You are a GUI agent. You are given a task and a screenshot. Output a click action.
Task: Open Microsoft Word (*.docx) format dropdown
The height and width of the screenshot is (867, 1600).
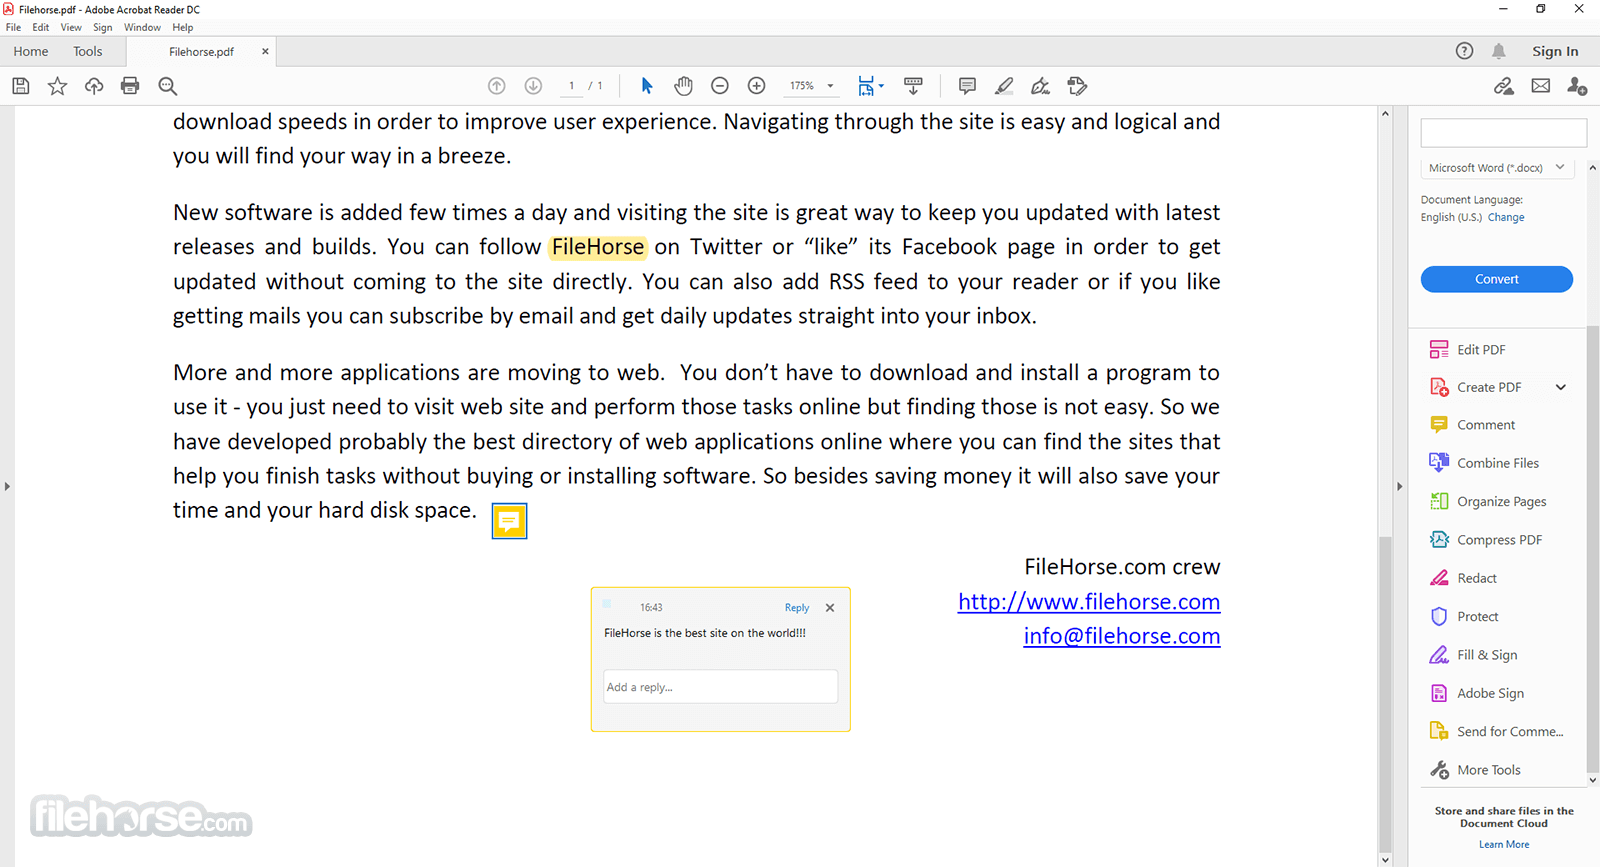point(1497,168)
